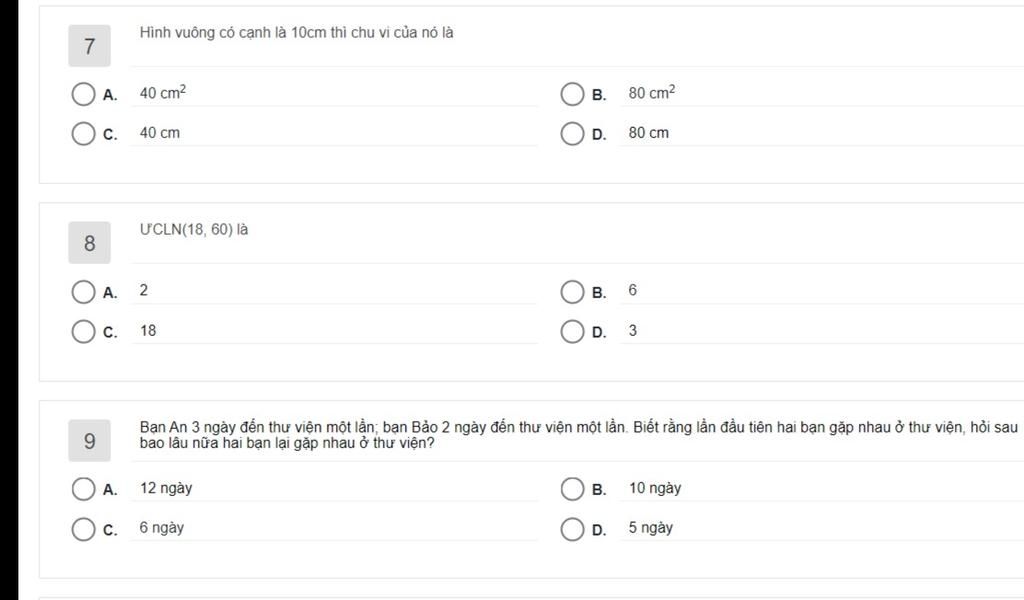Select option C 6 ngày in question 9
Viewport: 1024px width, 600px height.
pyautogui.click(x=83, y=529)
